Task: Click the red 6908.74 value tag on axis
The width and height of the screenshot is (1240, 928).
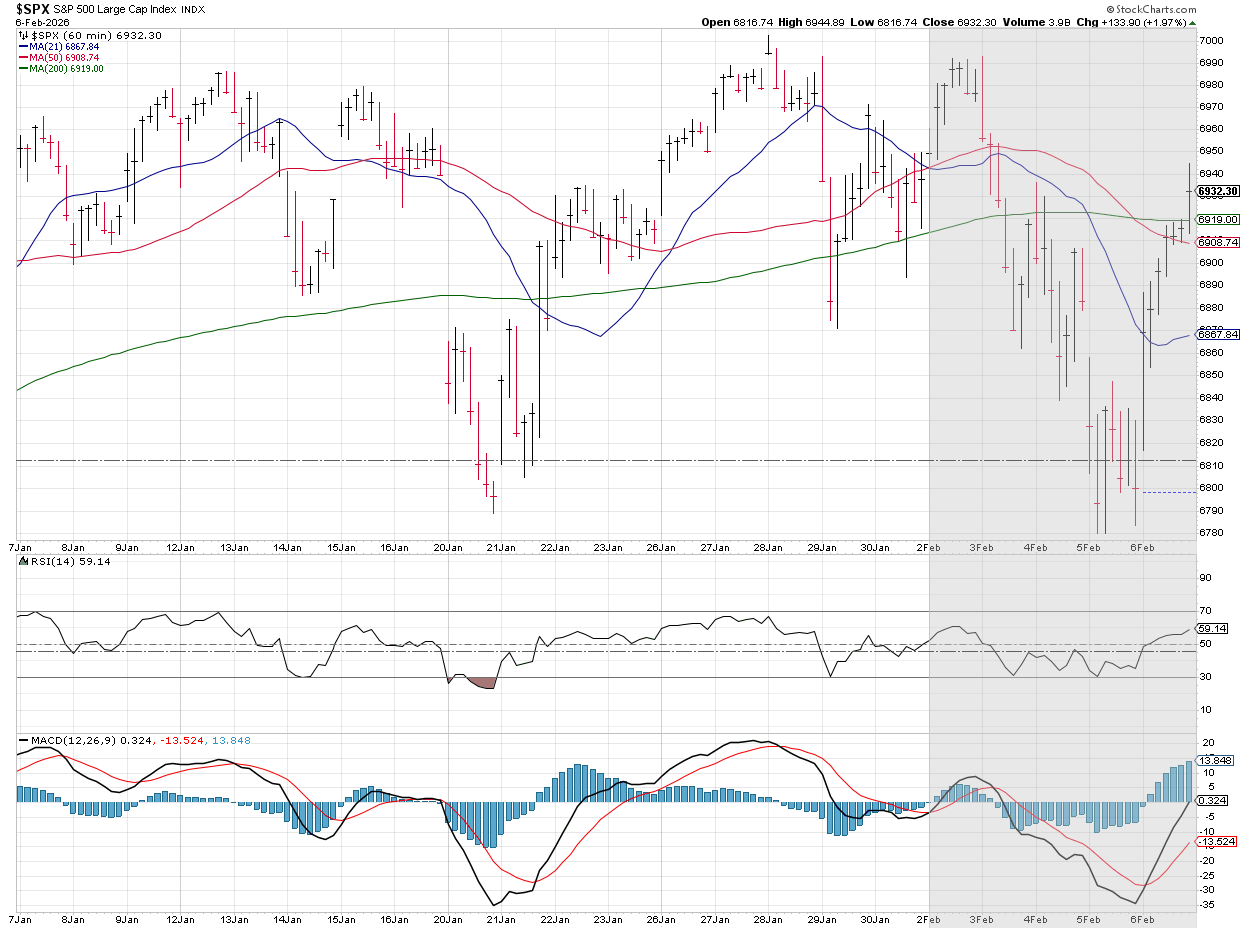Action: pyautogui.click(x=1219, y=242)
